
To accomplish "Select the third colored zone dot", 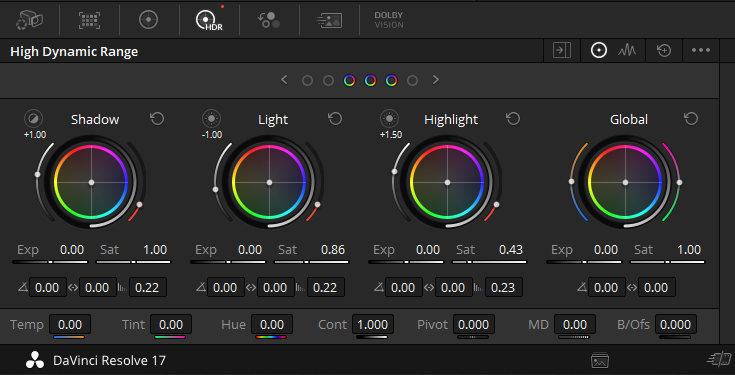I will tap(349, 81).
